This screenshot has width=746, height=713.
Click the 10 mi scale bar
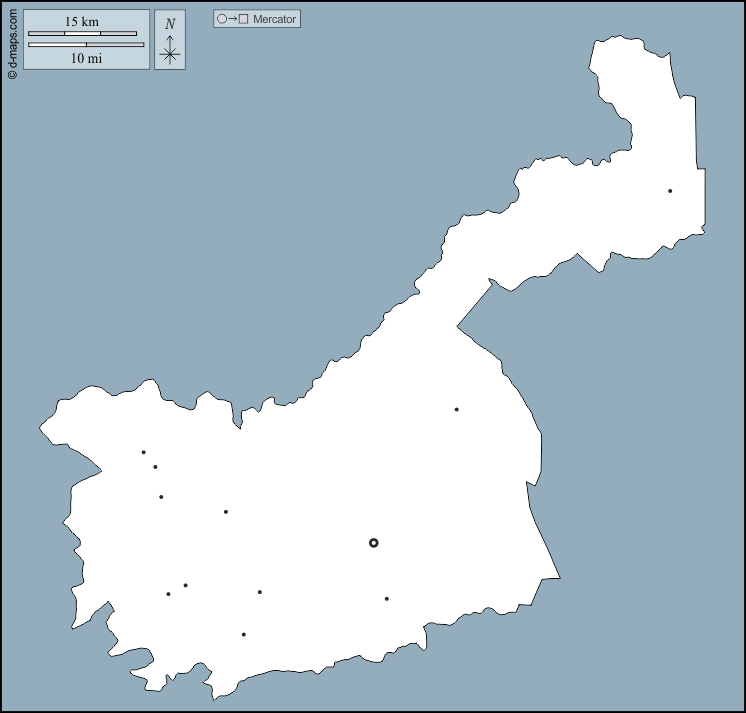(86, 45)
